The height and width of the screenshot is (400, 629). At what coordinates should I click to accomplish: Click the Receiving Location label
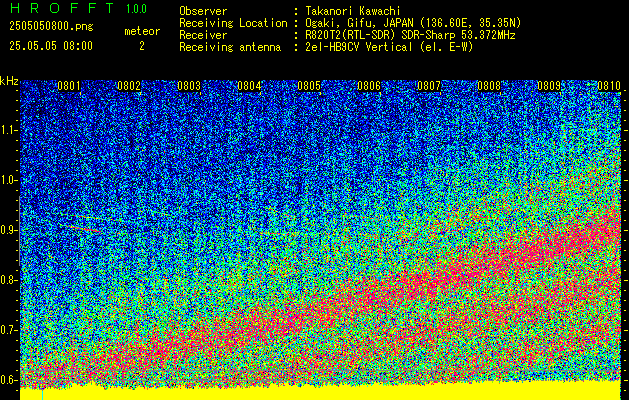pos(233,23)
